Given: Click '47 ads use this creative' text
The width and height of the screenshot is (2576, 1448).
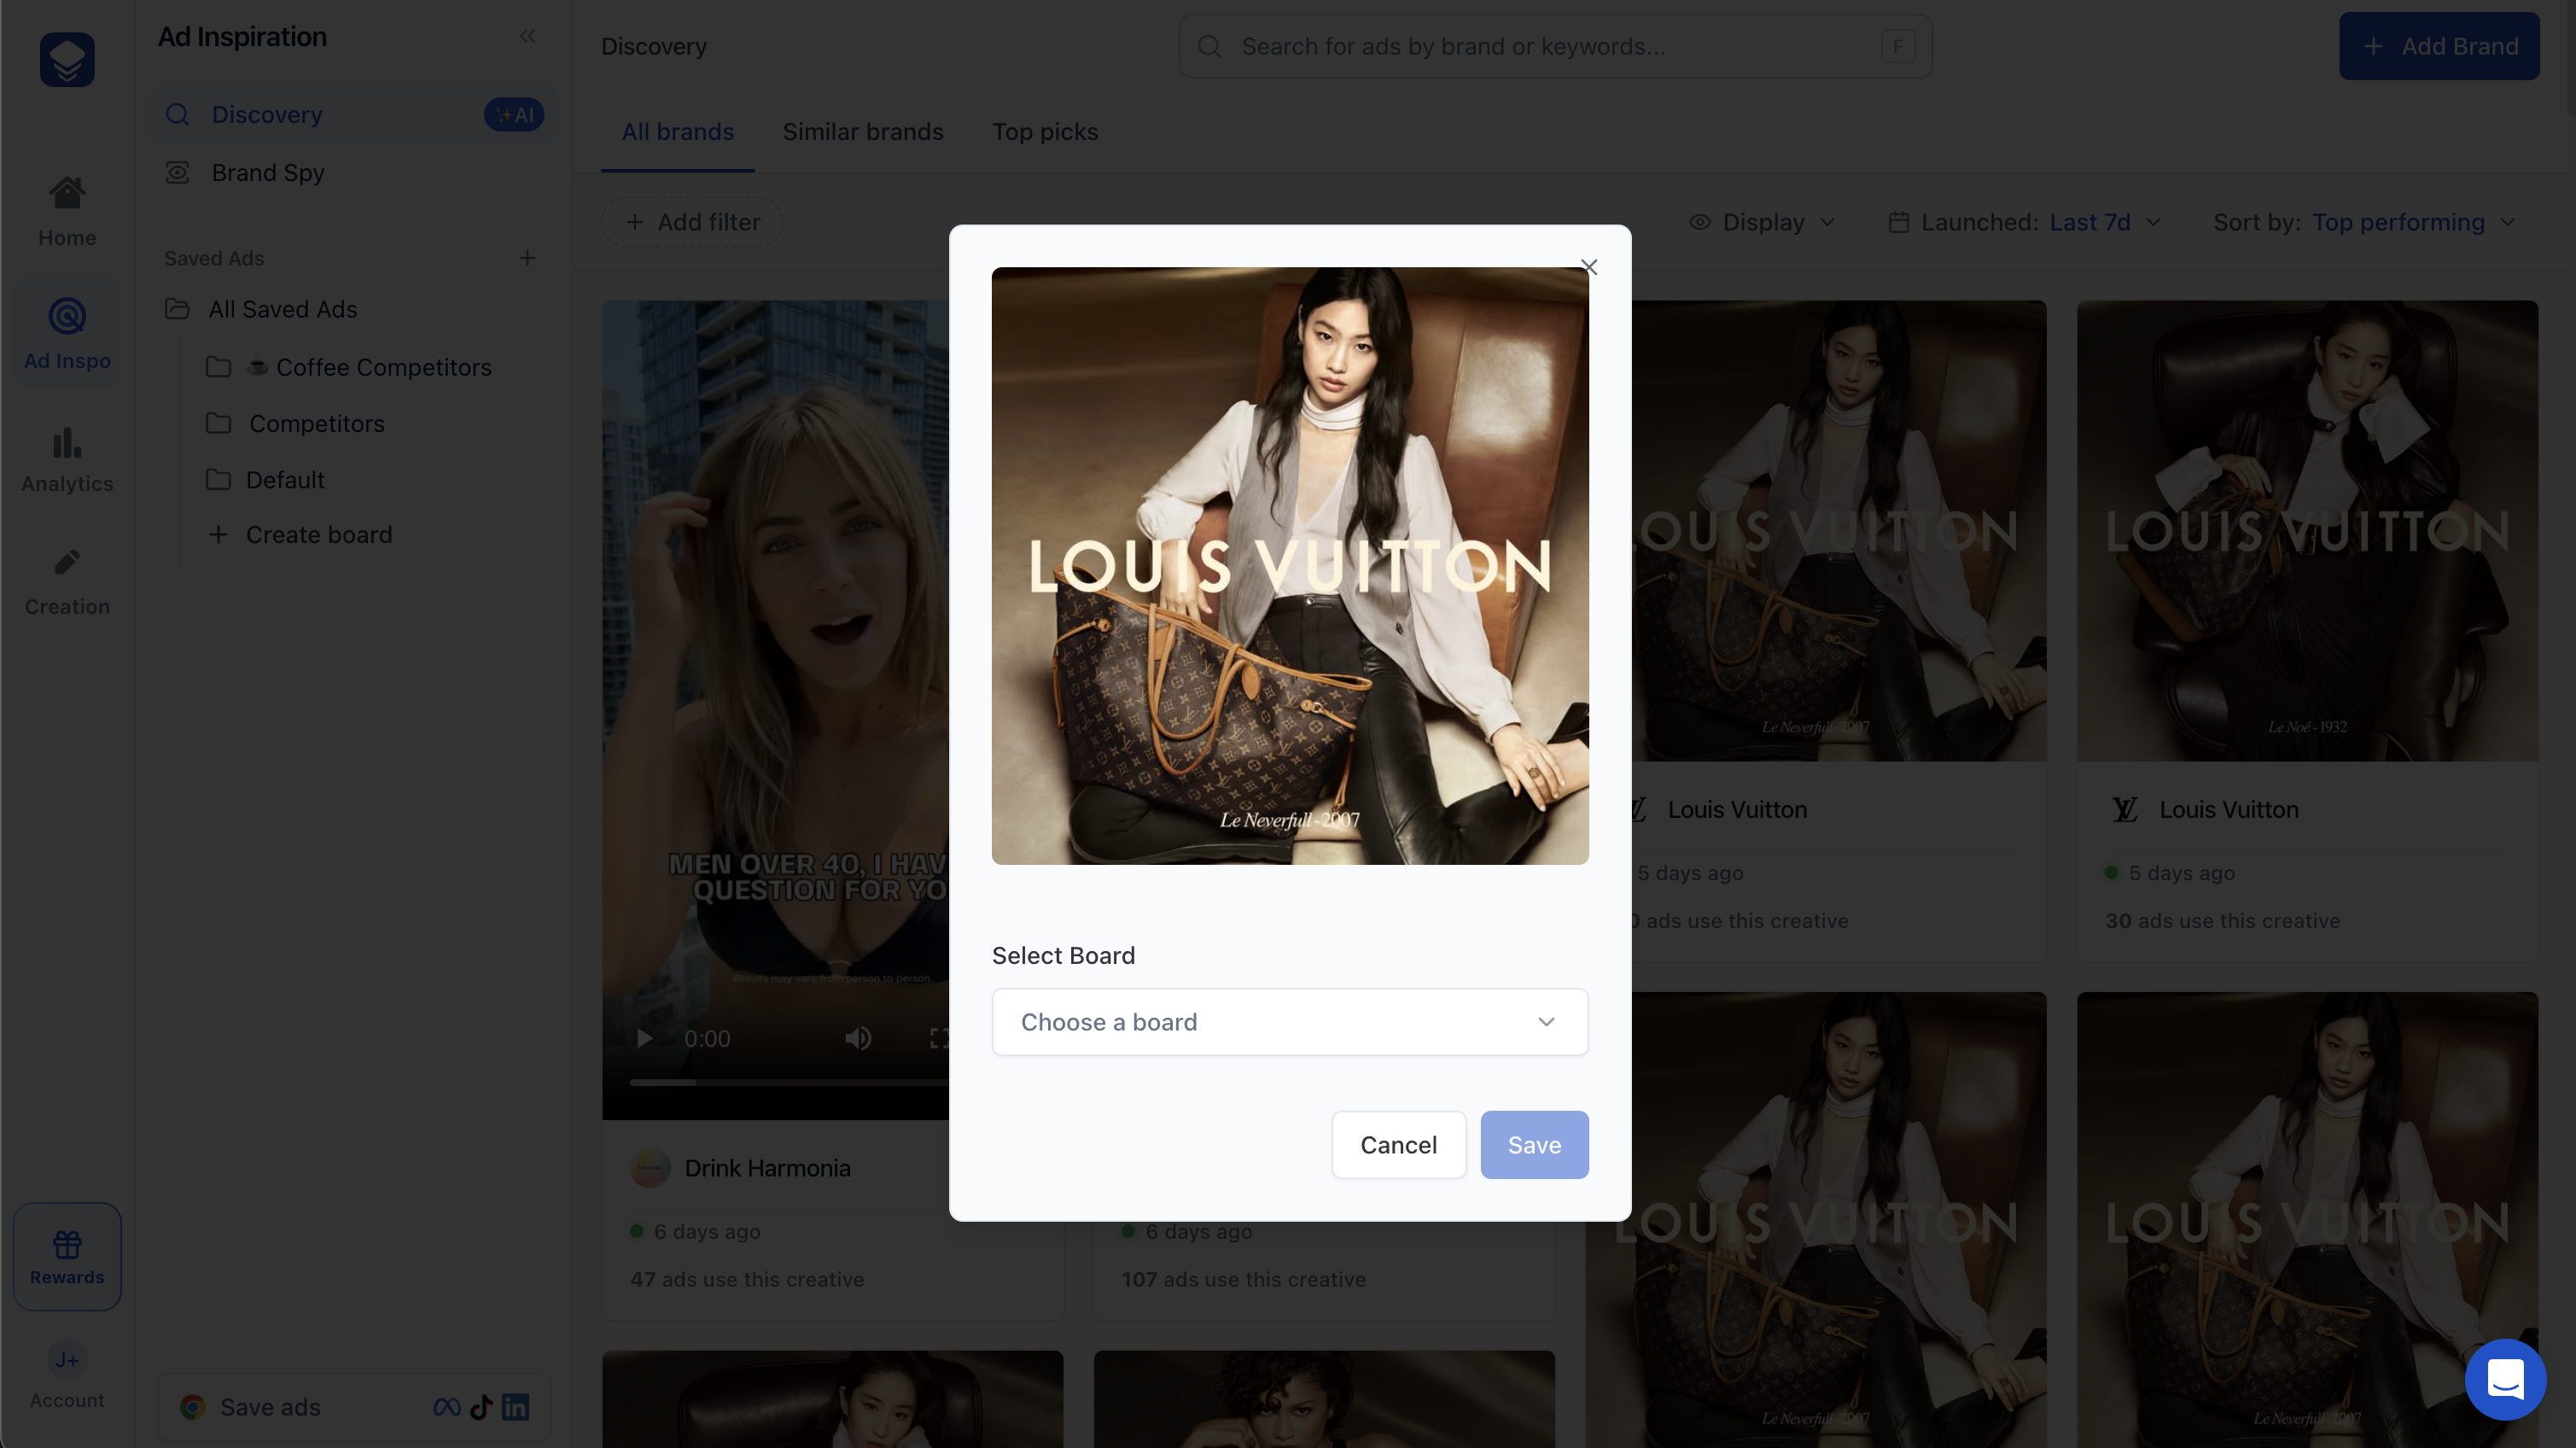Looking at the screenshot, I should pyautogui.click(x=747, y=1280).
